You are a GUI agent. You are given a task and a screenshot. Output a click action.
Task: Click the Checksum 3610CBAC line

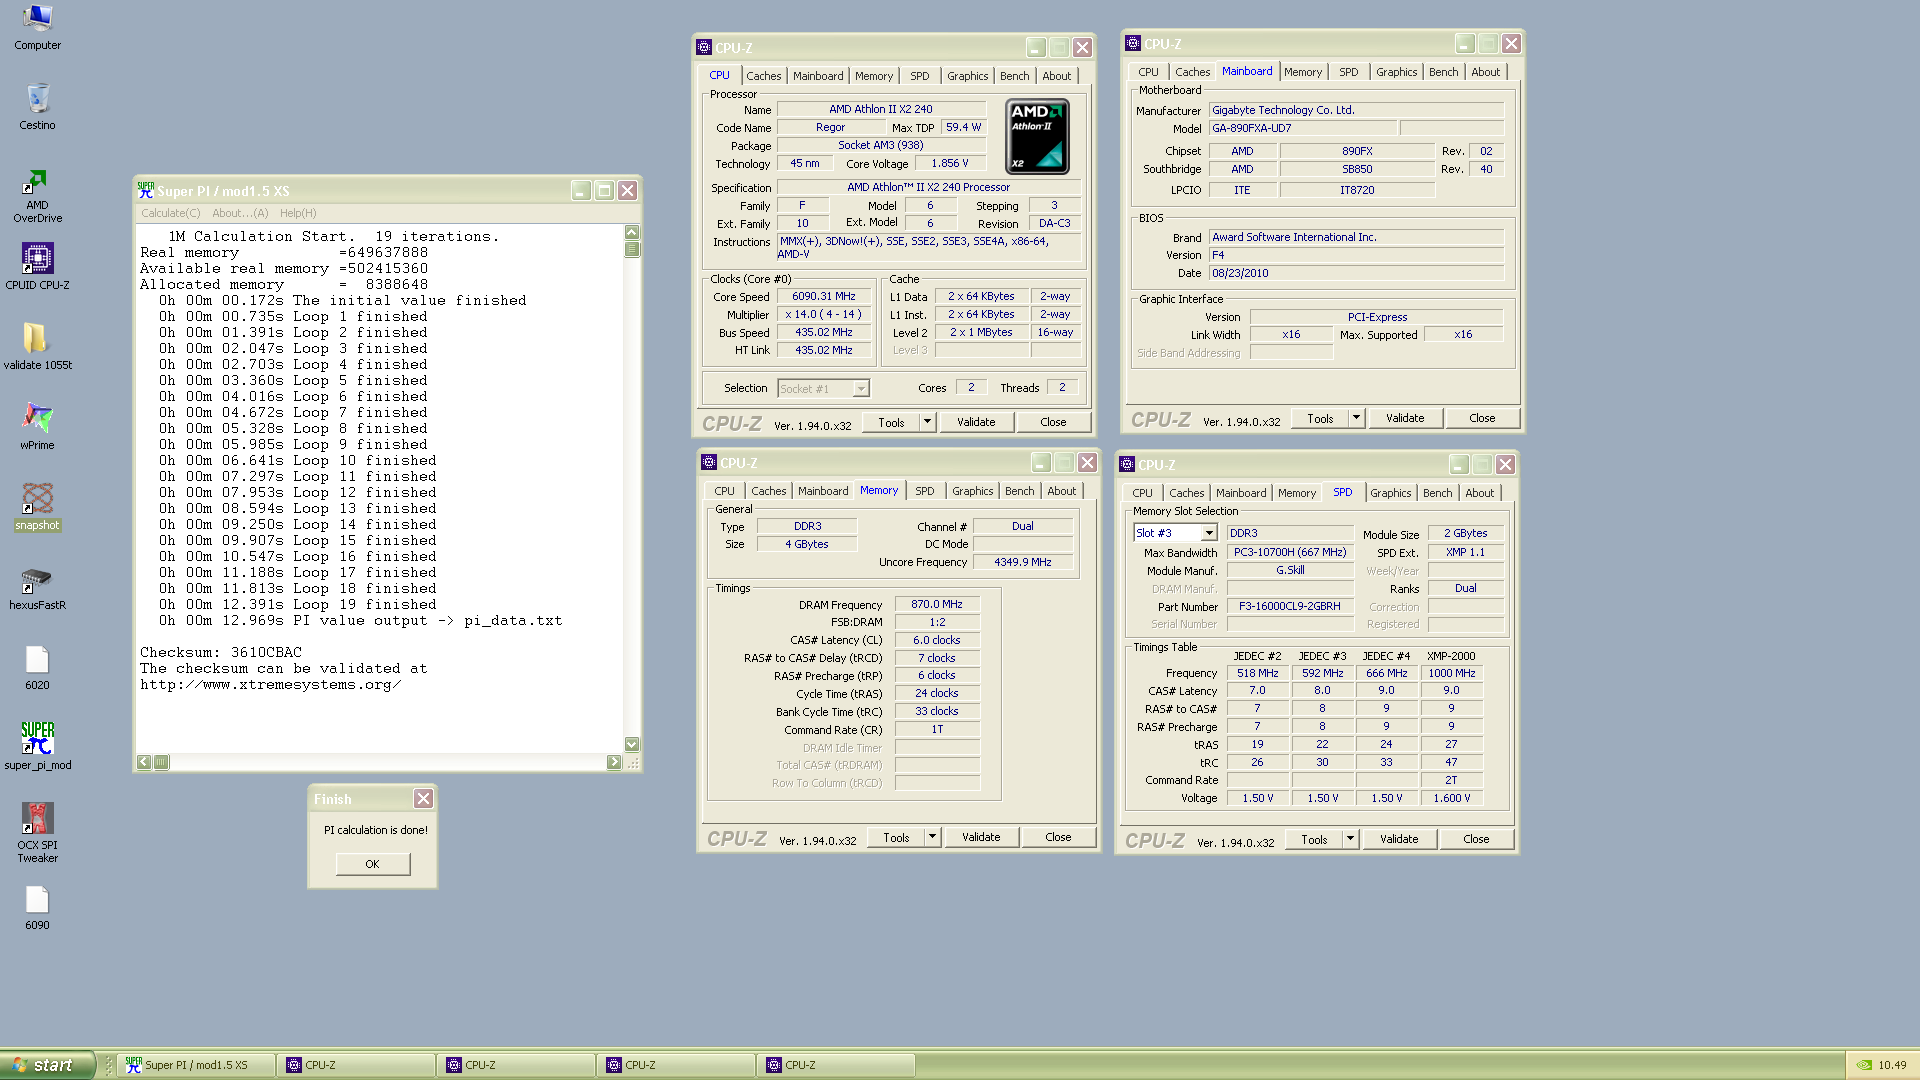[221, 653]
